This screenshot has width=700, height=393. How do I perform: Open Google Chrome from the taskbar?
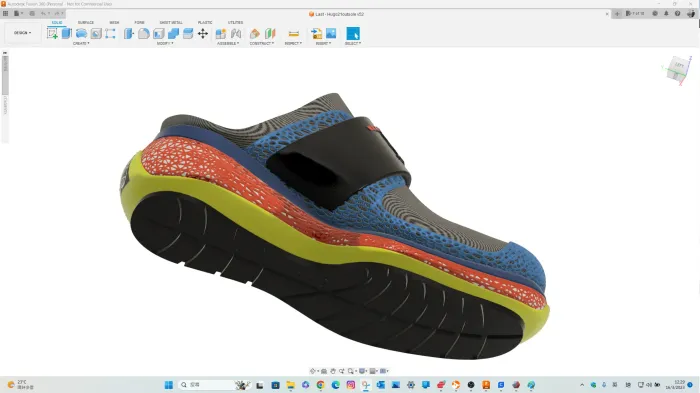321,385
